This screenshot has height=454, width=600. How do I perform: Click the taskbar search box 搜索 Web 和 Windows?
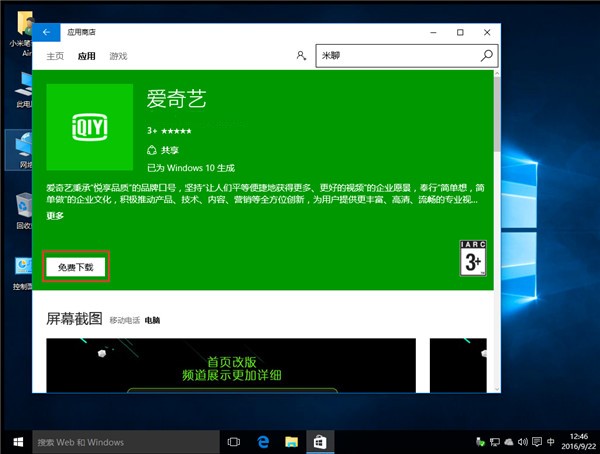tap(126, 442)
